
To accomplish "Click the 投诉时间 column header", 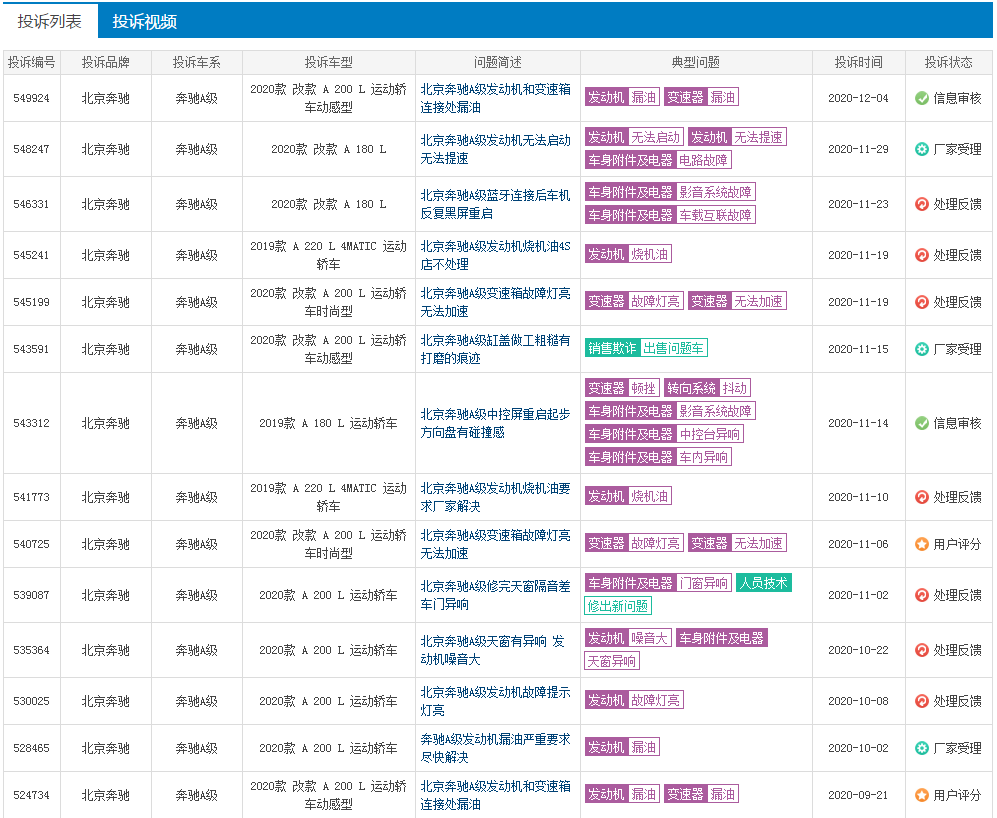I will 858,62.
